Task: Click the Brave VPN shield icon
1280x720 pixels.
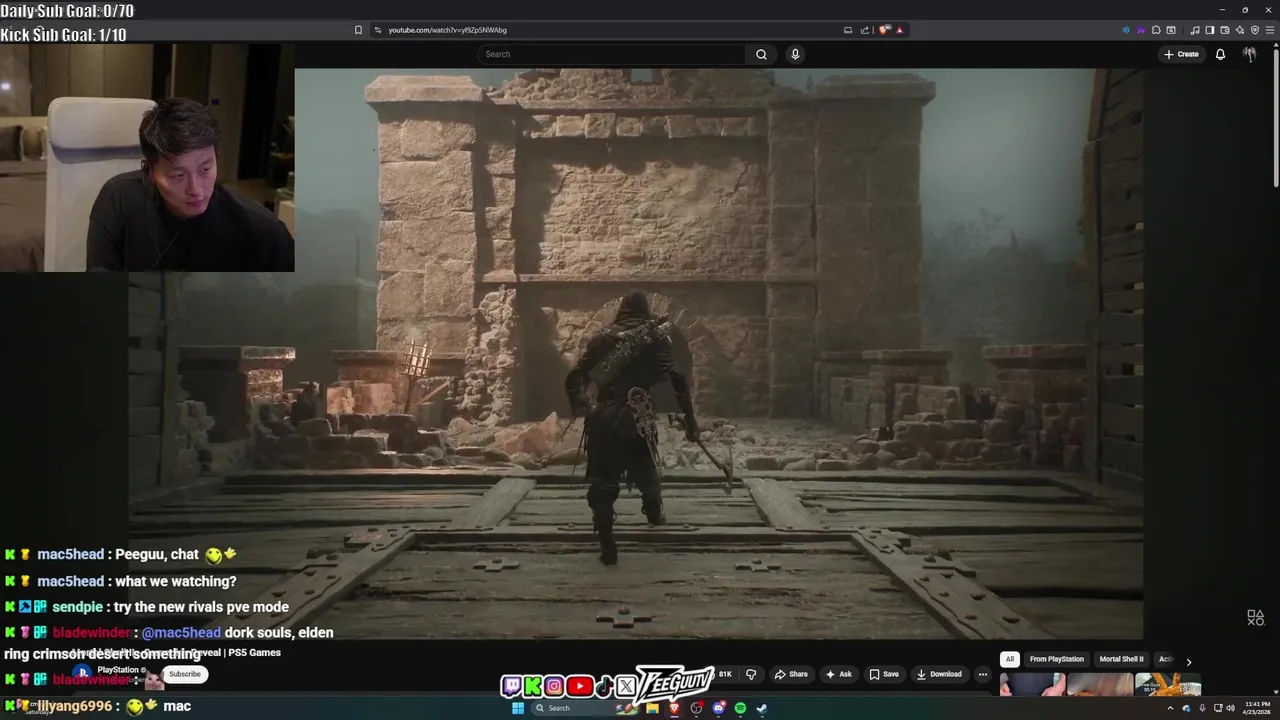Action: click(1255, 30)
